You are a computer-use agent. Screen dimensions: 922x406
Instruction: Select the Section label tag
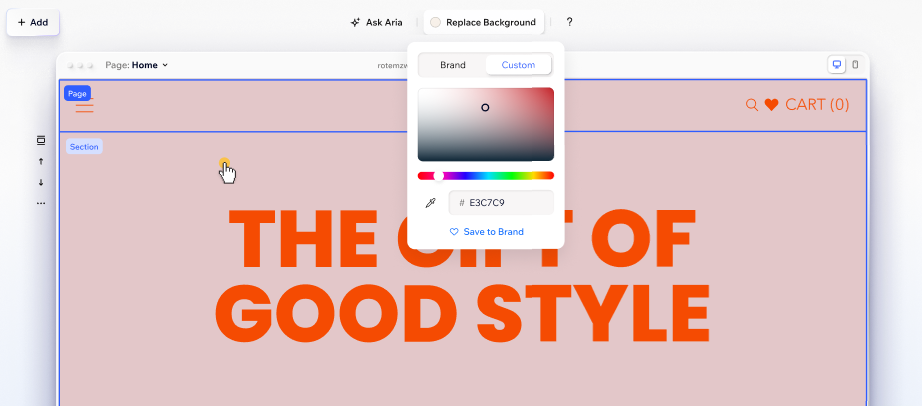point(84,147)
